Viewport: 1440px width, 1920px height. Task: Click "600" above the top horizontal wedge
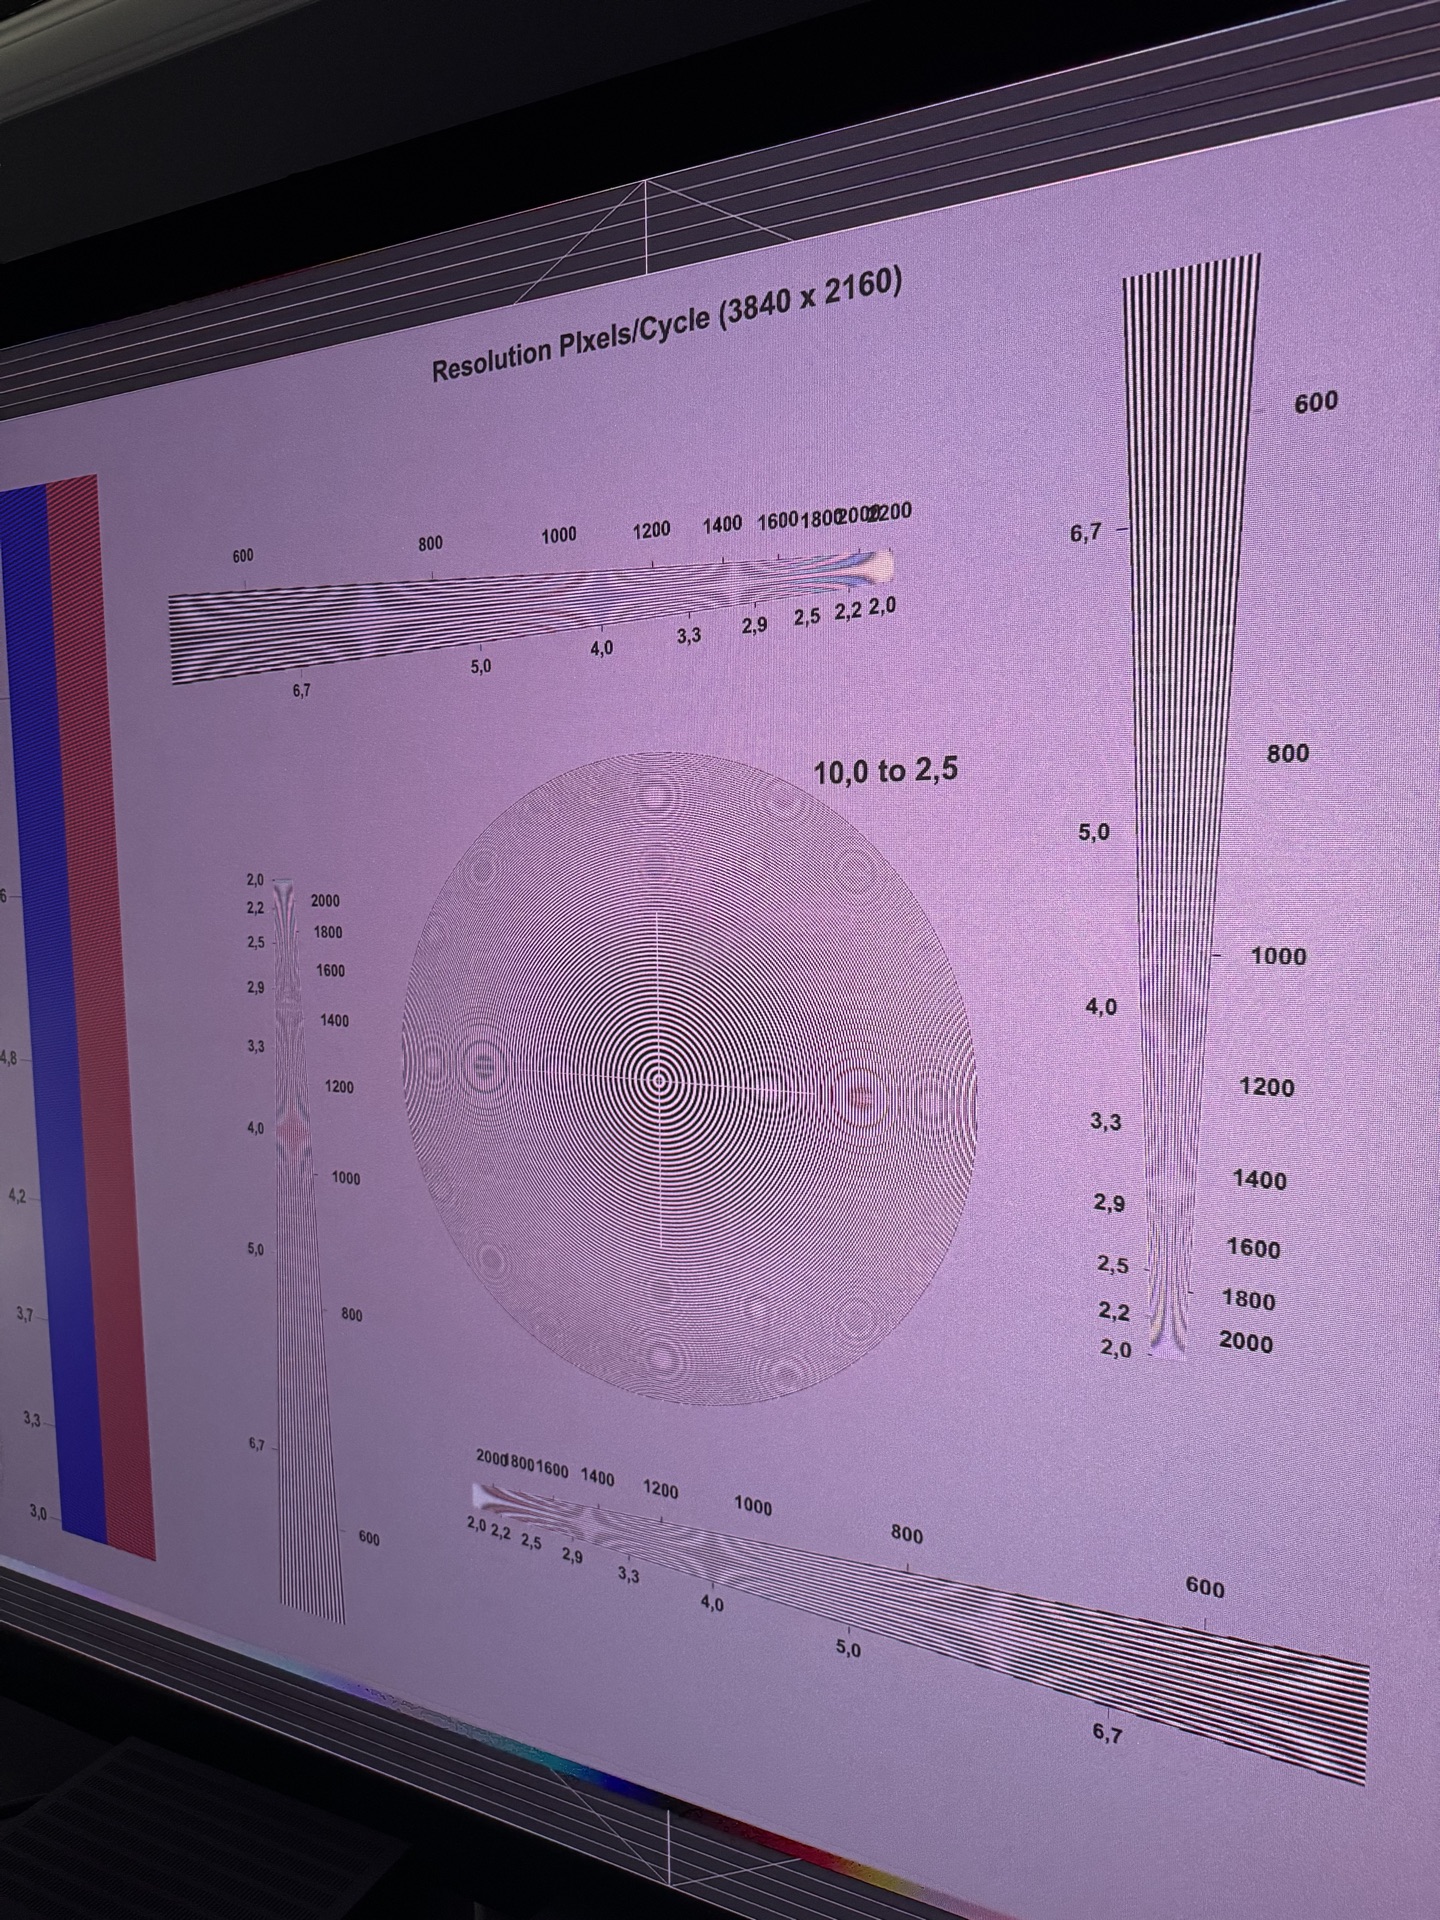point(243,556)
